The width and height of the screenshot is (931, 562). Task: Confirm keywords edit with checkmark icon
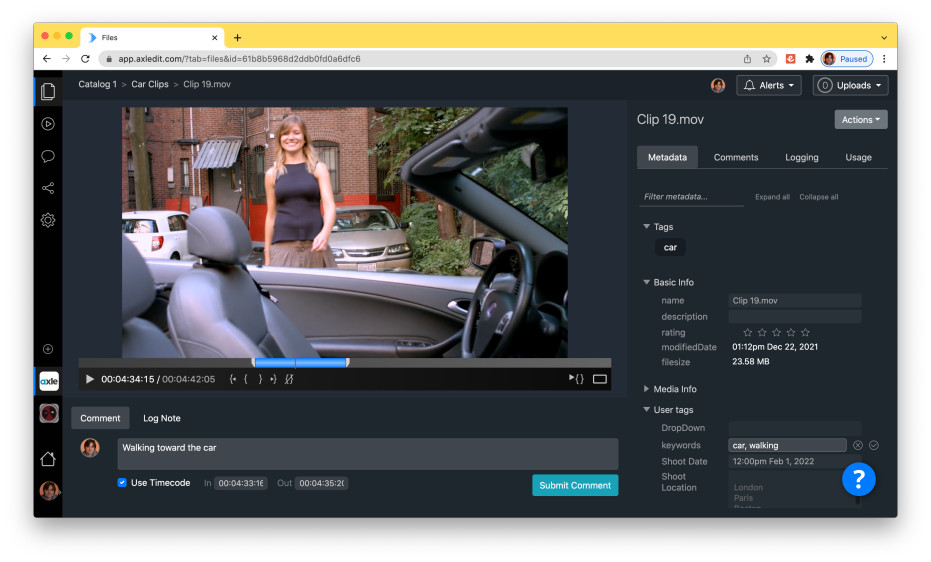874,445
